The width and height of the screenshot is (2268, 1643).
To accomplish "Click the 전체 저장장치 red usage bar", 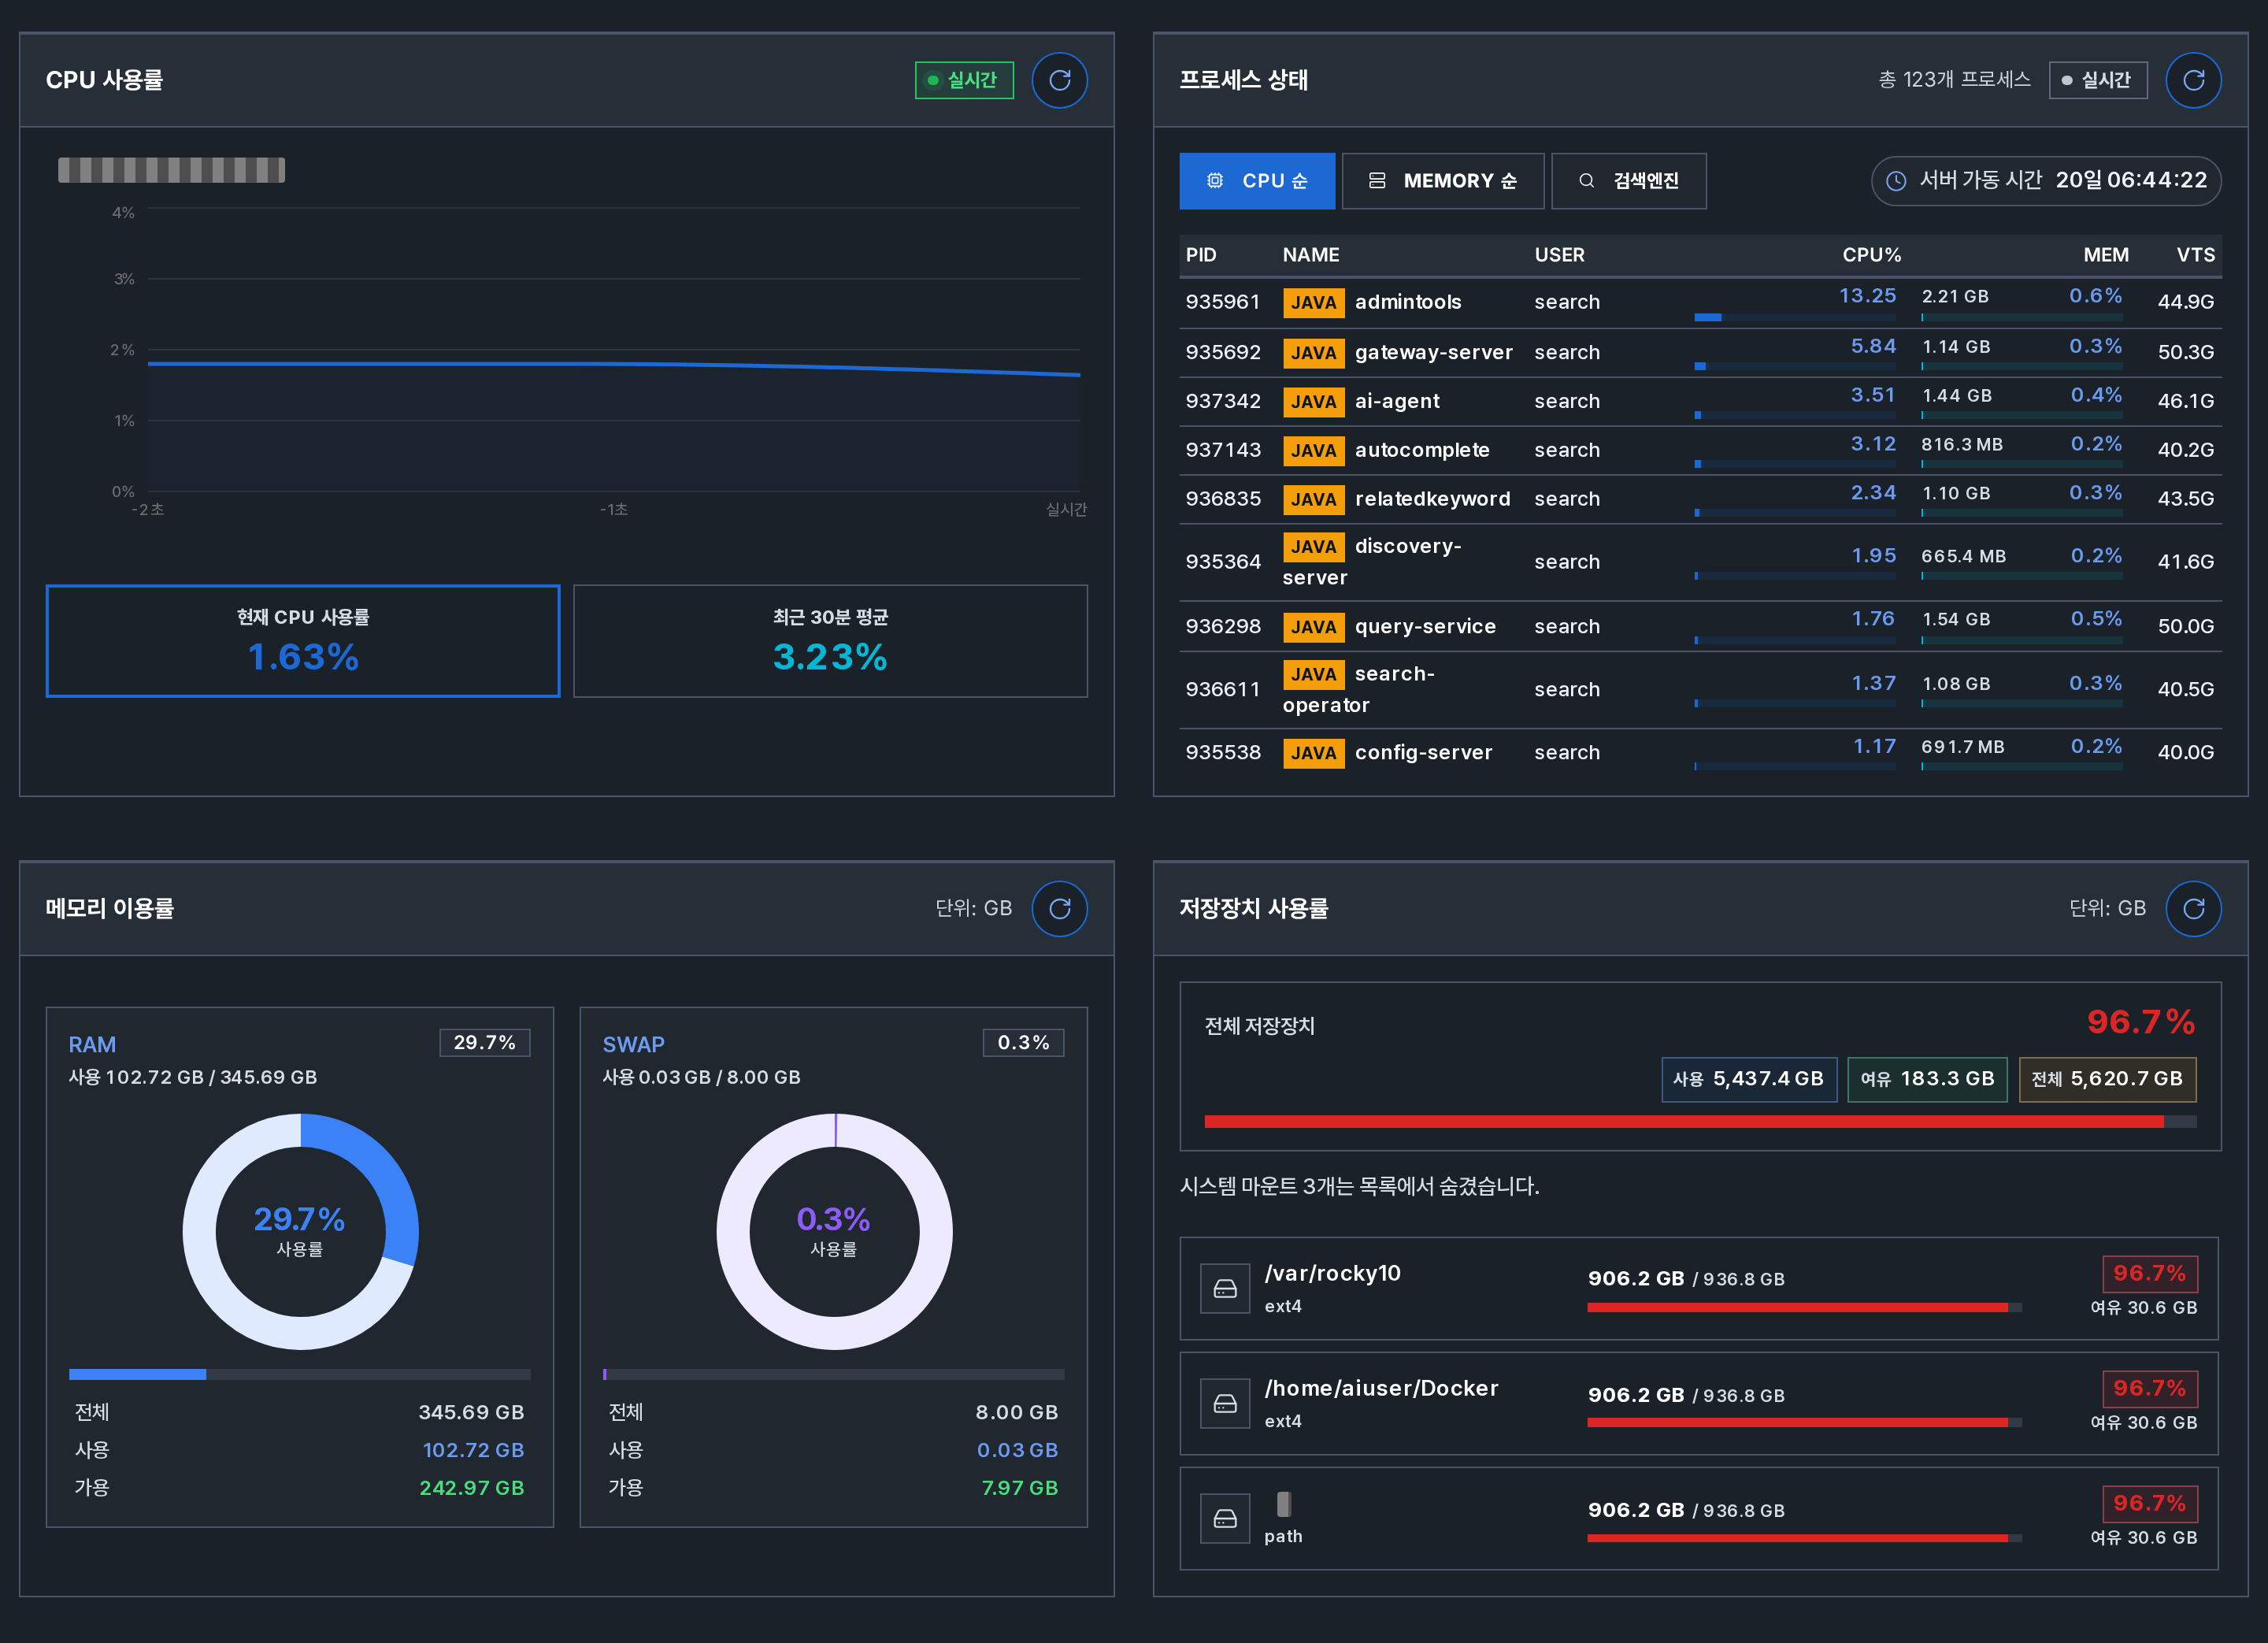I will click(x=1700, y=1121).
